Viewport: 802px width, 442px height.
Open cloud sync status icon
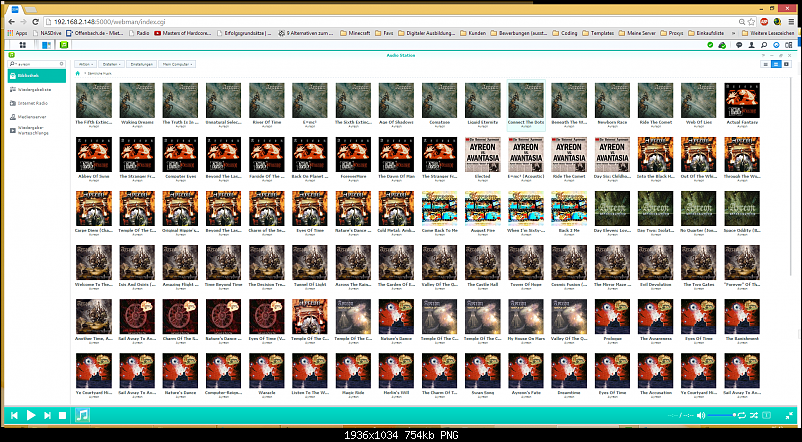pyautogui.click(x=722, y=45)
